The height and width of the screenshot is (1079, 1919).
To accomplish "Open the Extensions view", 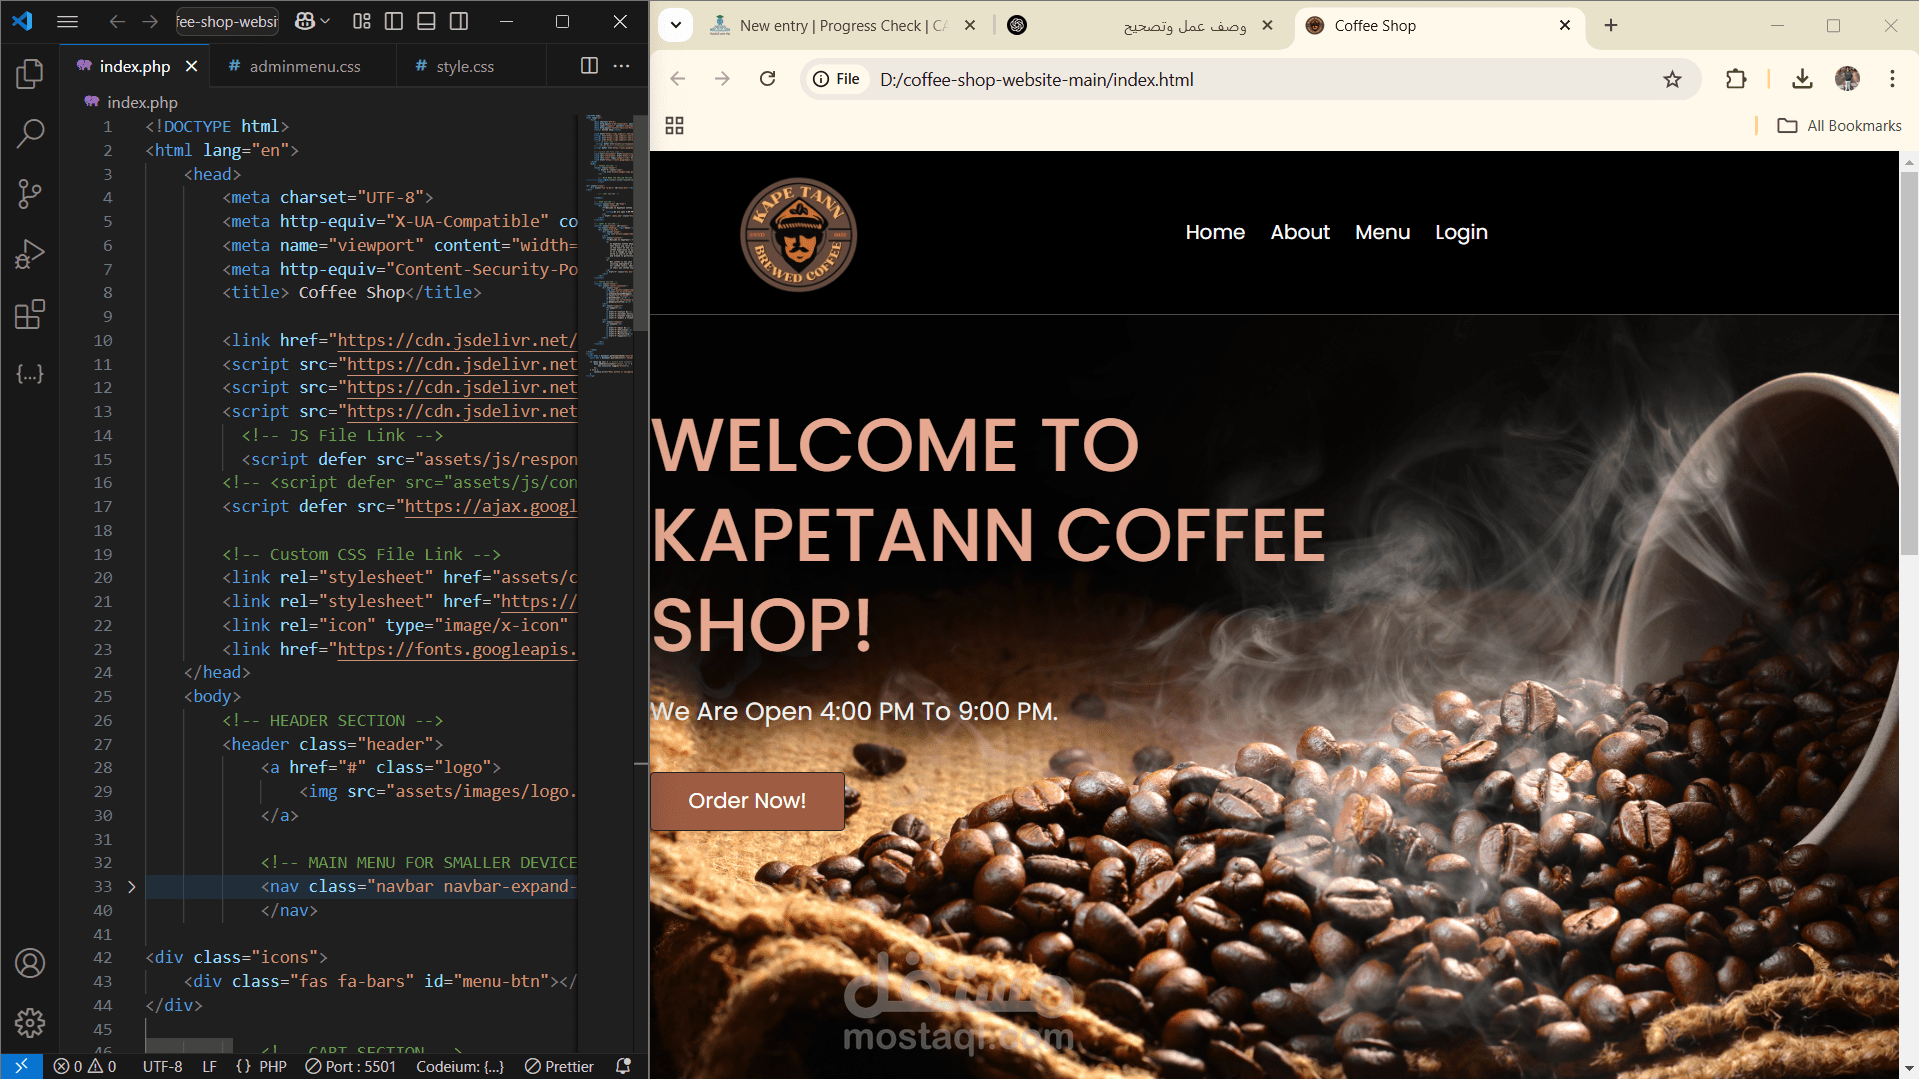I will click(x=30, y=314).
